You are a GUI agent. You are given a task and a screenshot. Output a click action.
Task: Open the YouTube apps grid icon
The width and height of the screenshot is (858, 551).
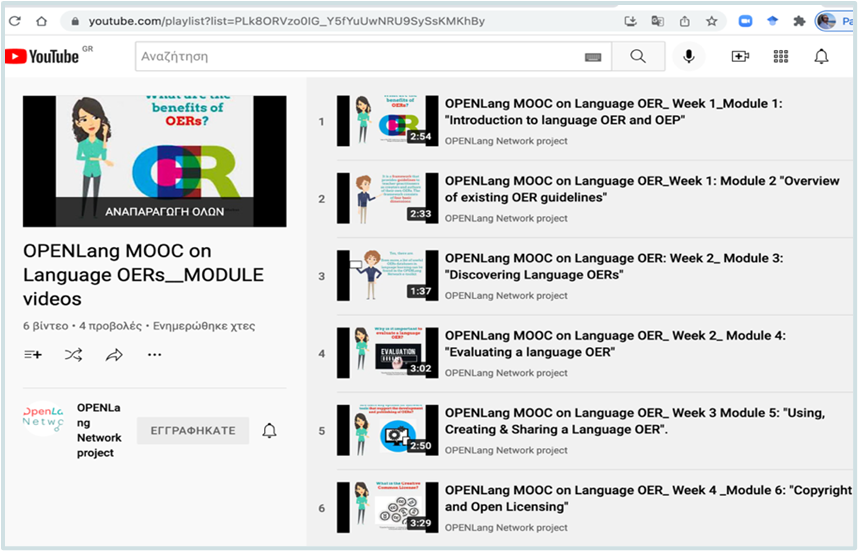point(781,56)
